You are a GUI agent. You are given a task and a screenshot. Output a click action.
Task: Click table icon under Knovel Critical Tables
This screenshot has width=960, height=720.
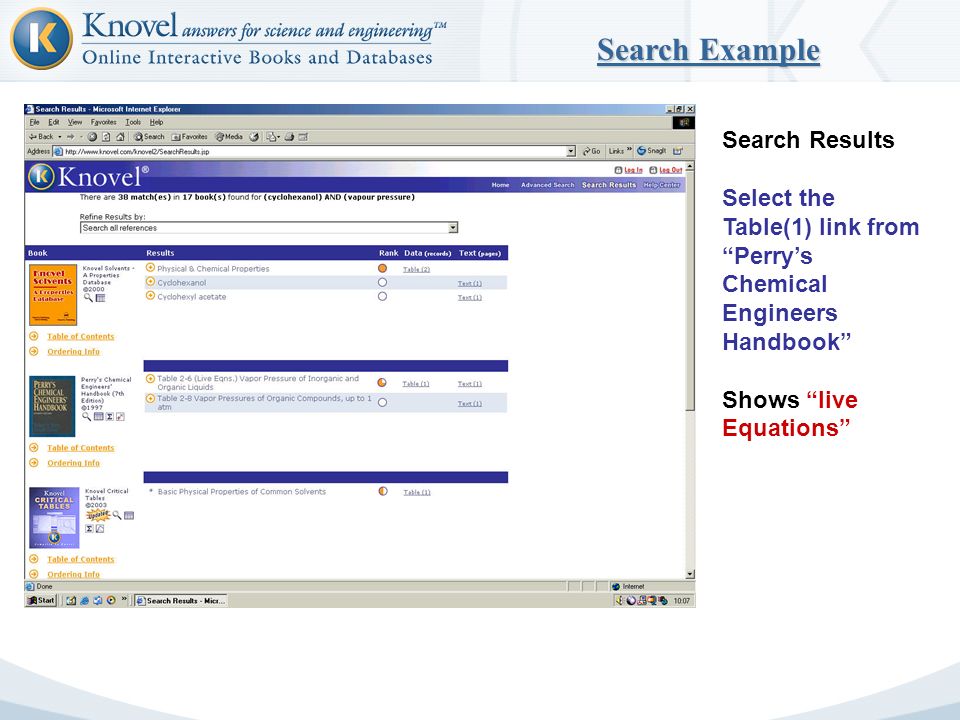(129, 516)
